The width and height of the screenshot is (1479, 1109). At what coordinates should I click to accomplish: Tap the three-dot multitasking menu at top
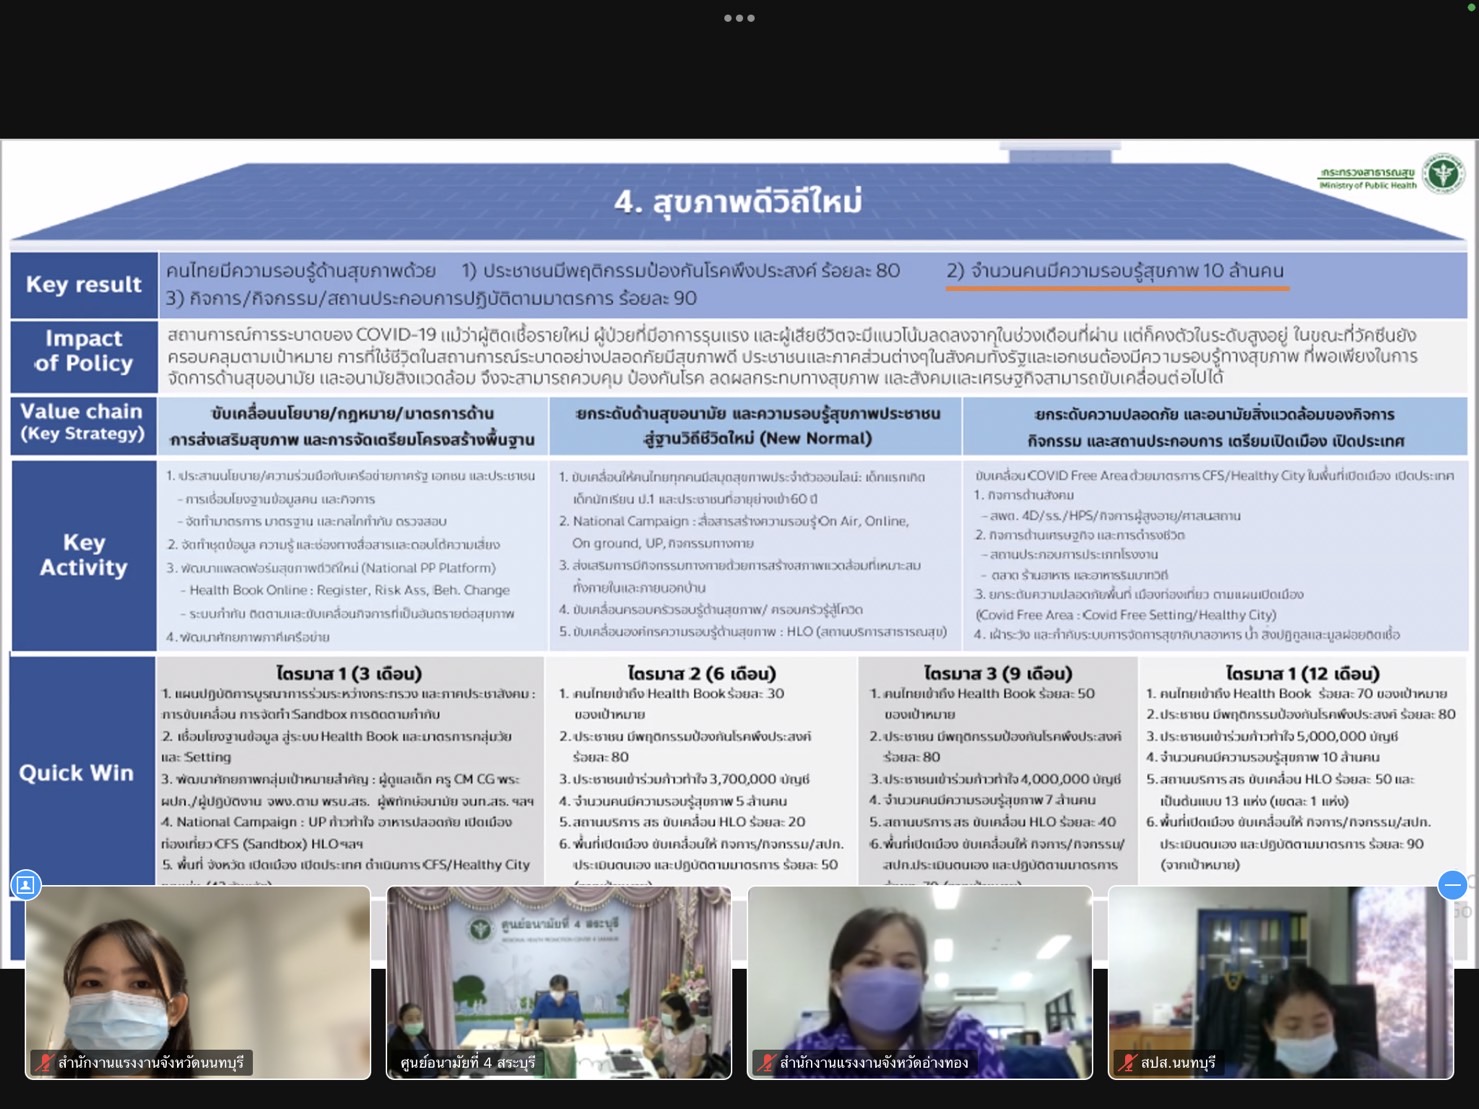point(739,18)
